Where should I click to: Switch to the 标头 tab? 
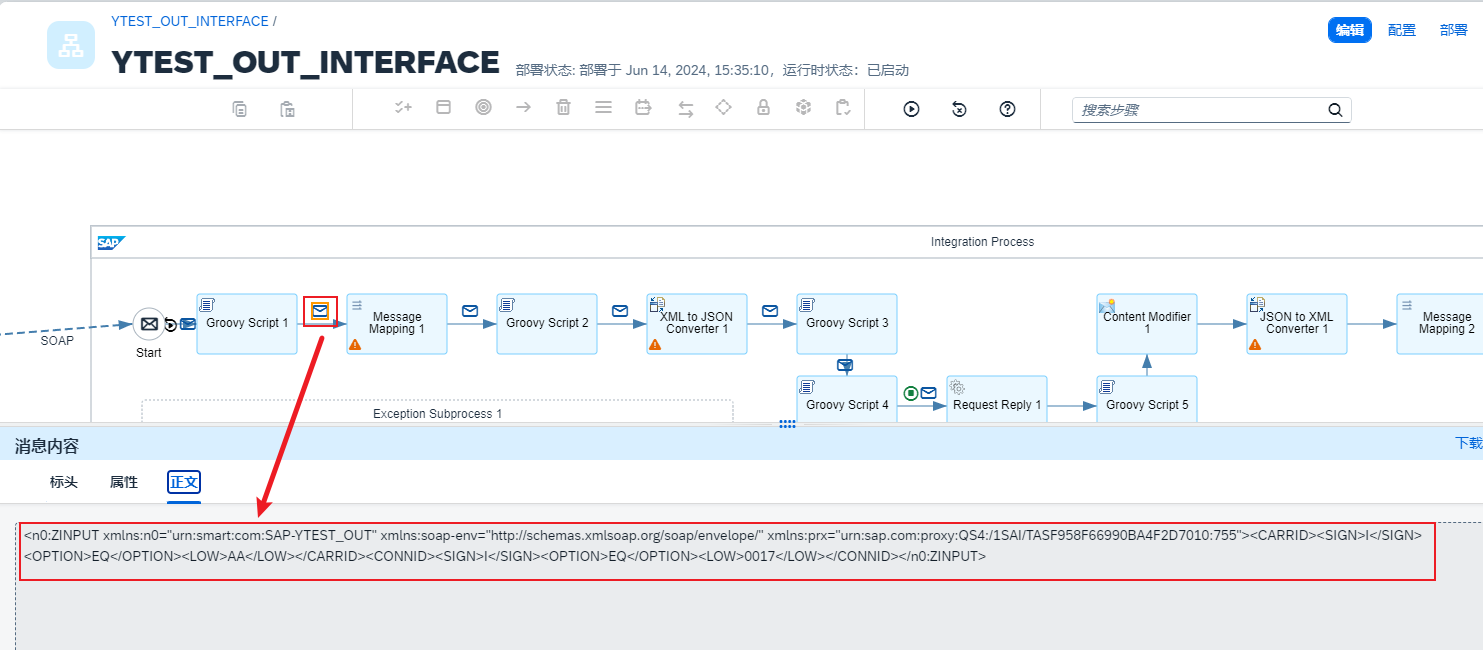pos(64,482)
